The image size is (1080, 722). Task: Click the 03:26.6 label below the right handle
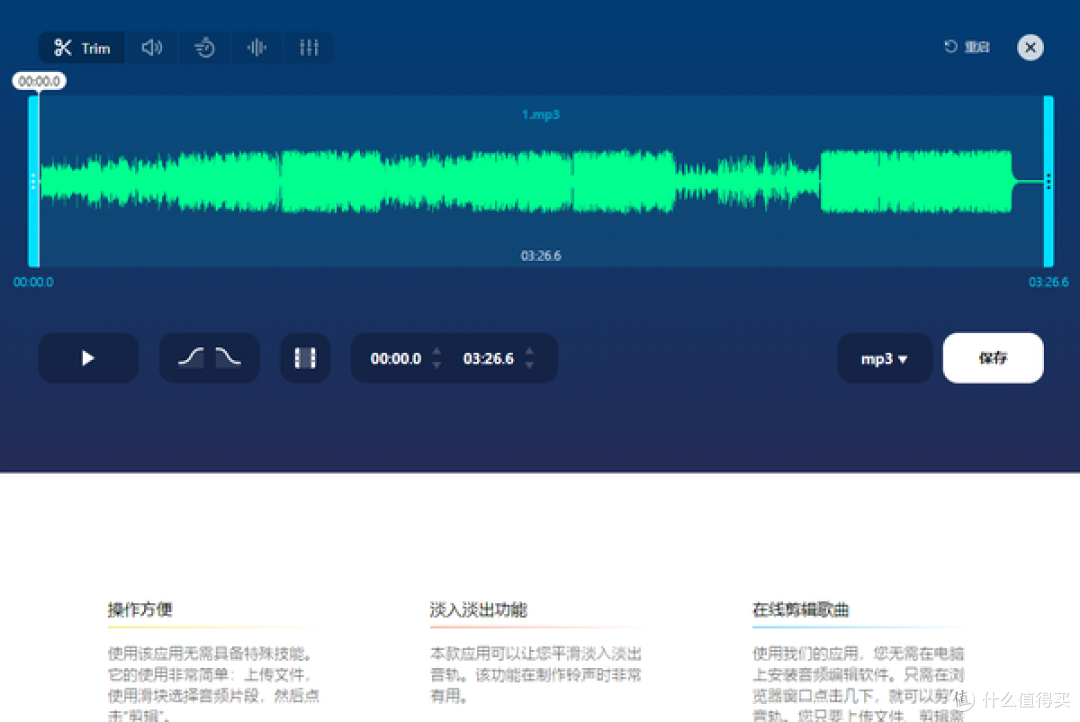tap(1048, 282)
